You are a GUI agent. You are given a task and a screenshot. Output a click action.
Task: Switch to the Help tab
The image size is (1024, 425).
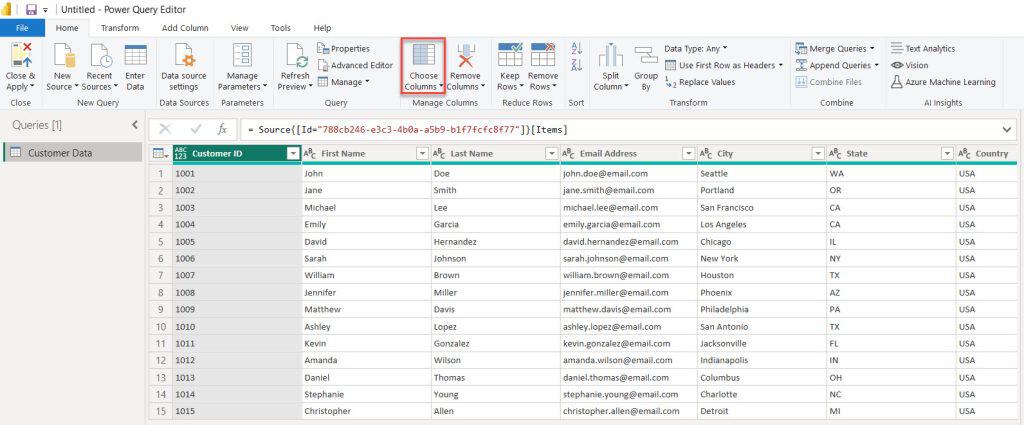322,28
